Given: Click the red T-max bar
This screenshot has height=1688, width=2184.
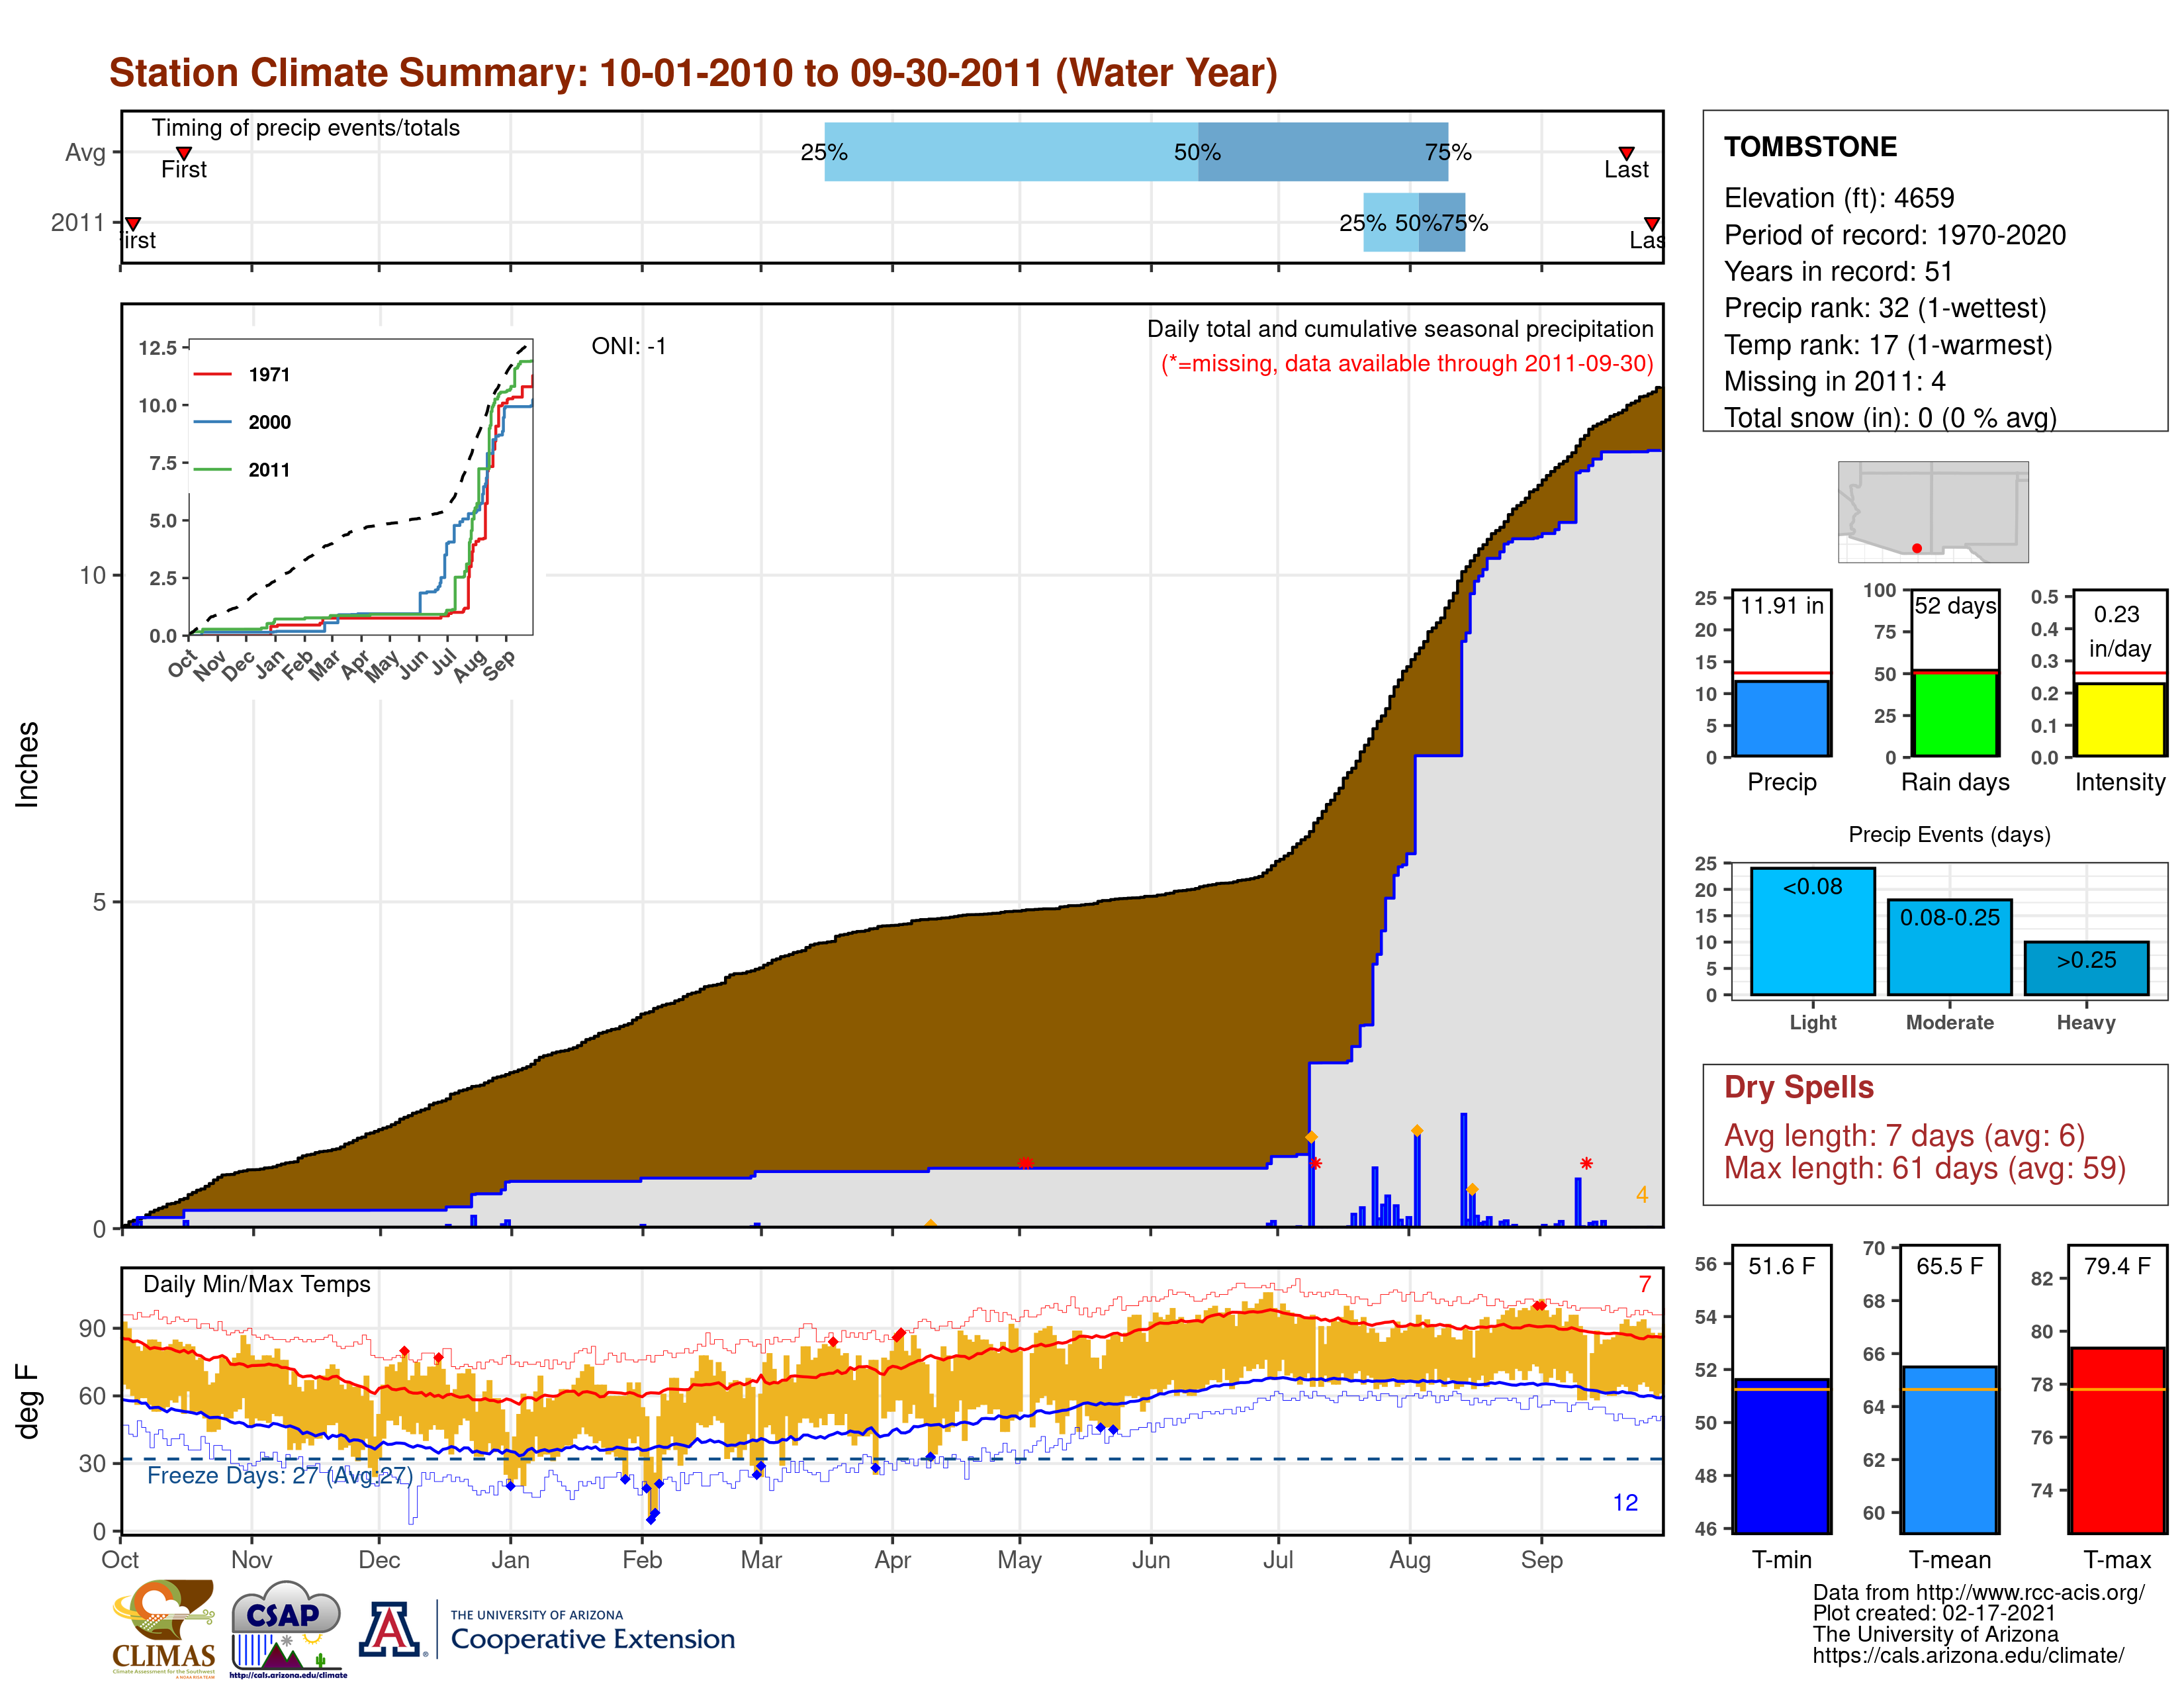Looking at the screenshot, I should (2118, 1440).
